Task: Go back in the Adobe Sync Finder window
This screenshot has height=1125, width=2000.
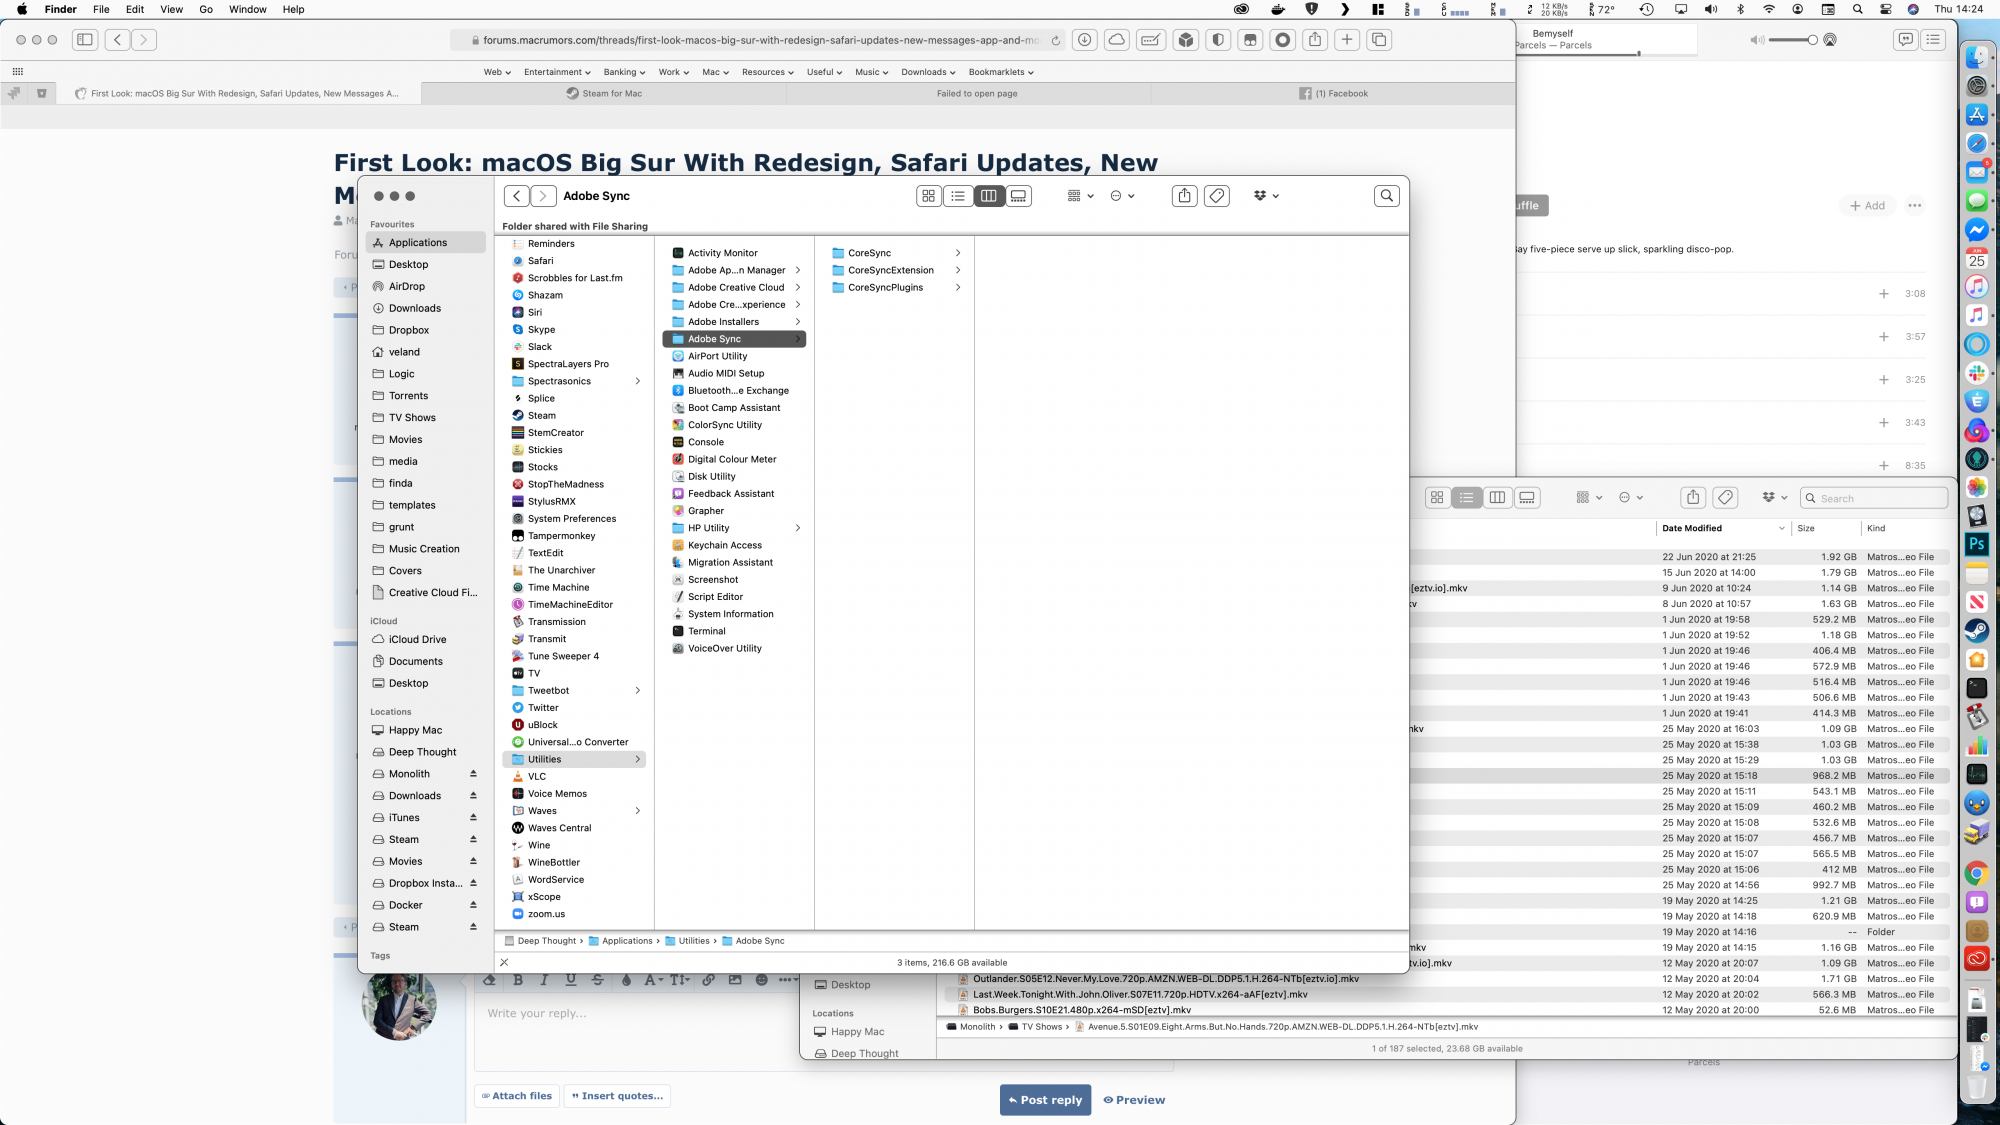Action: 516,196
